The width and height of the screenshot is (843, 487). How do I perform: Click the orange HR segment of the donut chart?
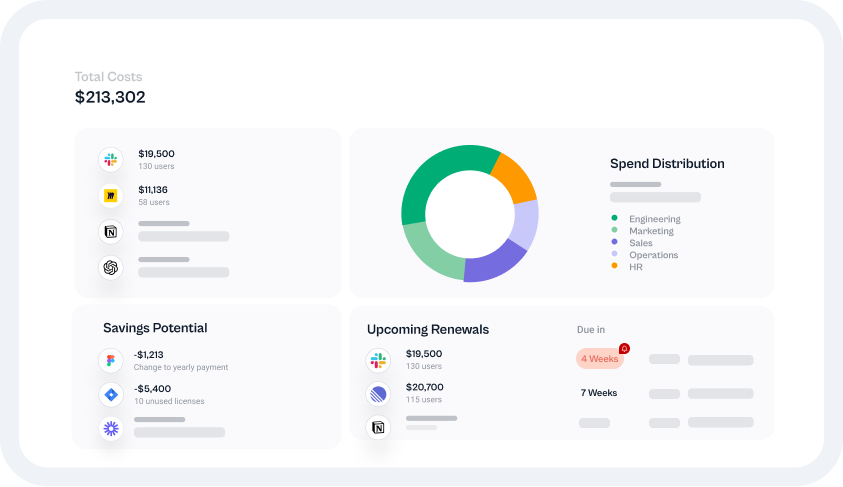[514, 176]
